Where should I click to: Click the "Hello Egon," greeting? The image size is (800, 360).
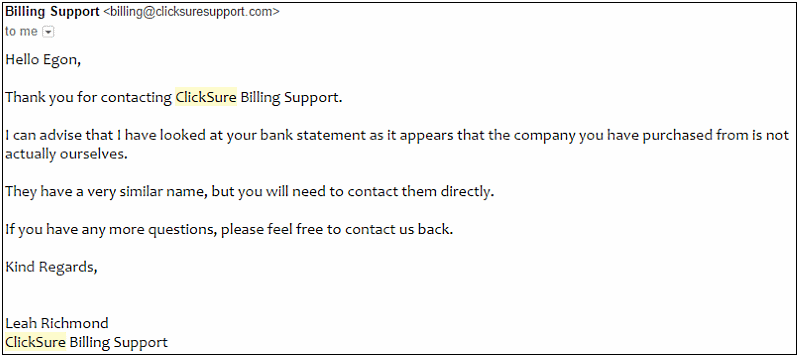click(x=43, y=60)
